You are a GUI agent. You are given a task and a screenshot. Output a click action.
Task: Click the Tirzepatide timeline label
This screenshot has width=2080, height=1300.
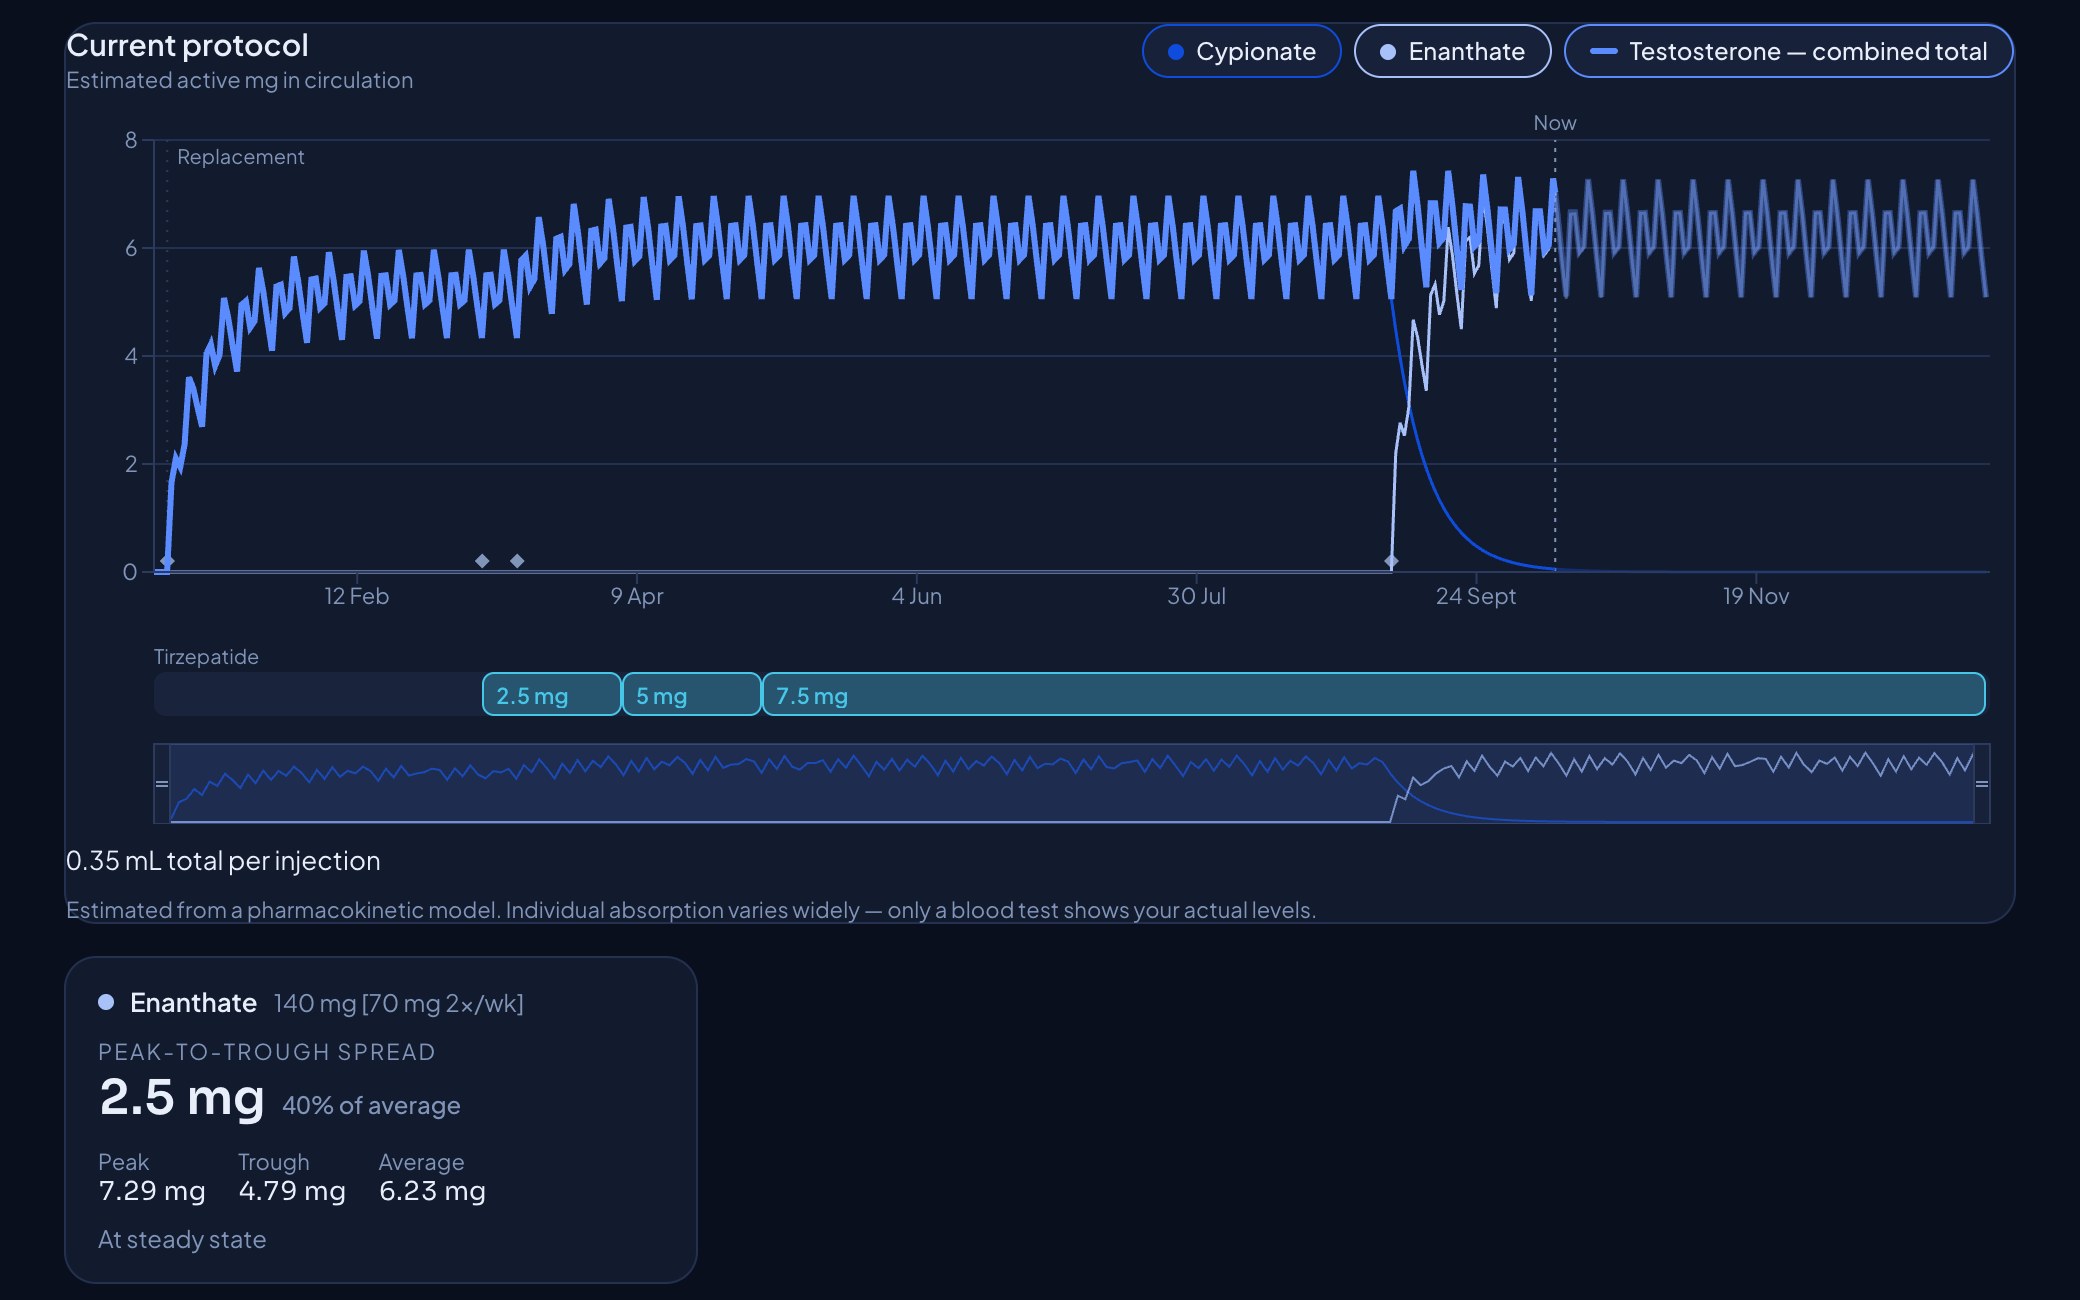click(x=206, y=657)
